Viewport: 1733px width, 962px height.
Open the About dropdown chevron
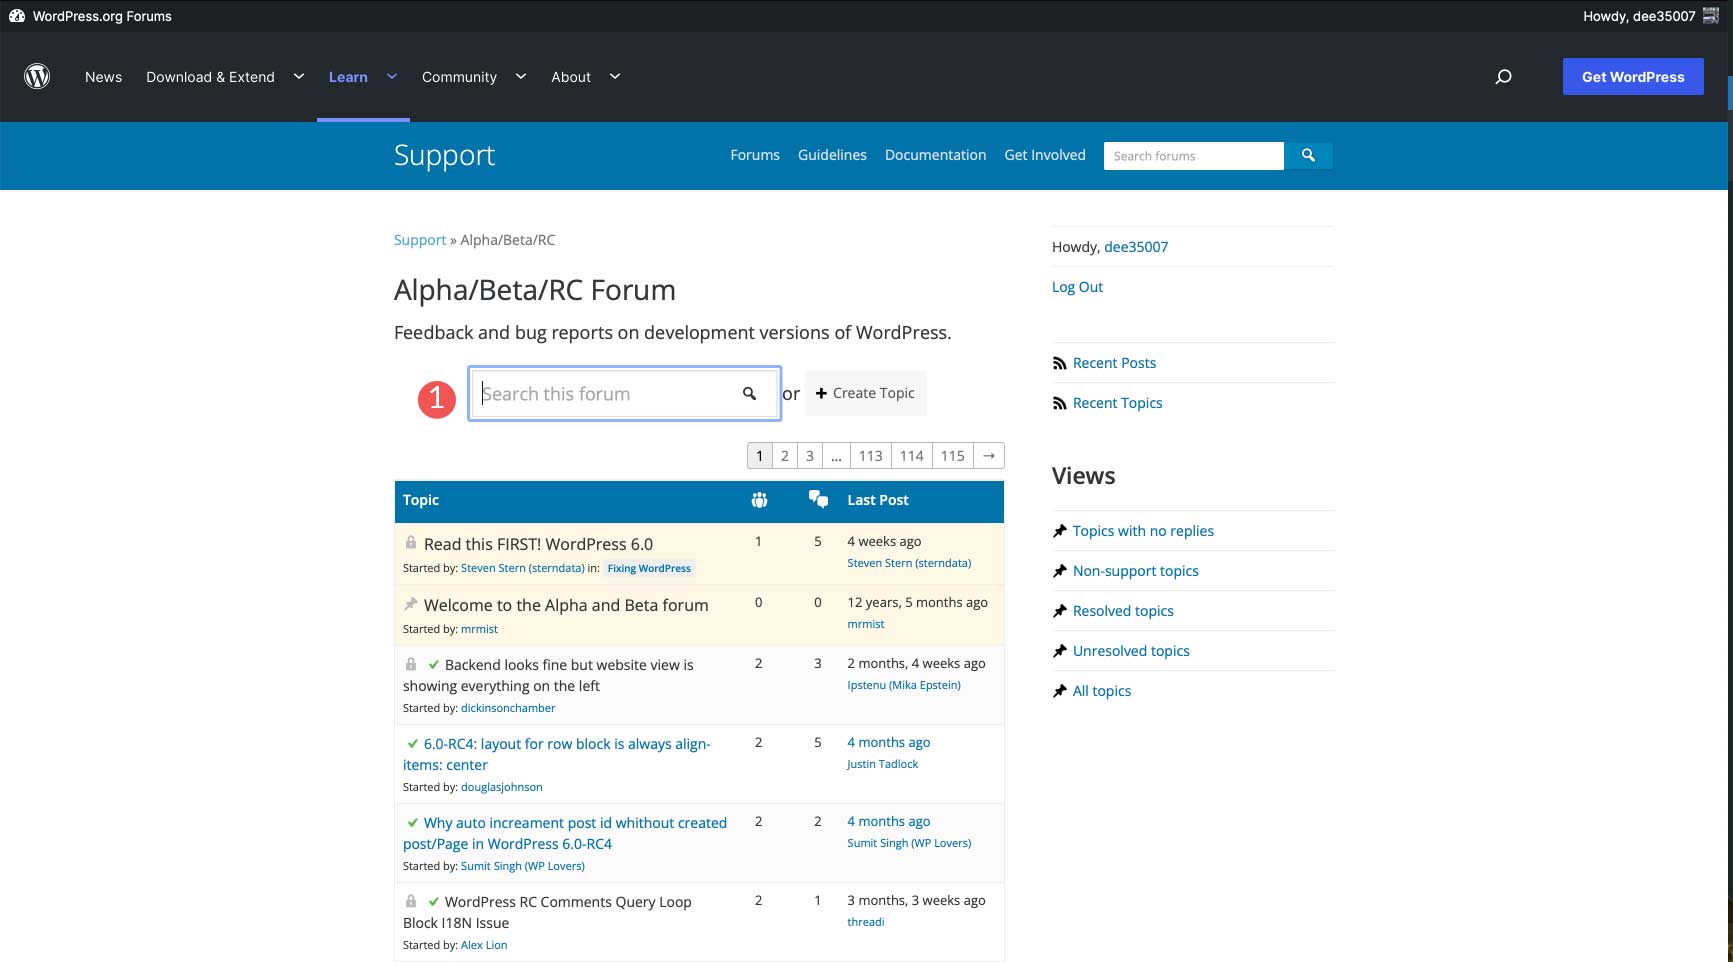pos(615,76)
